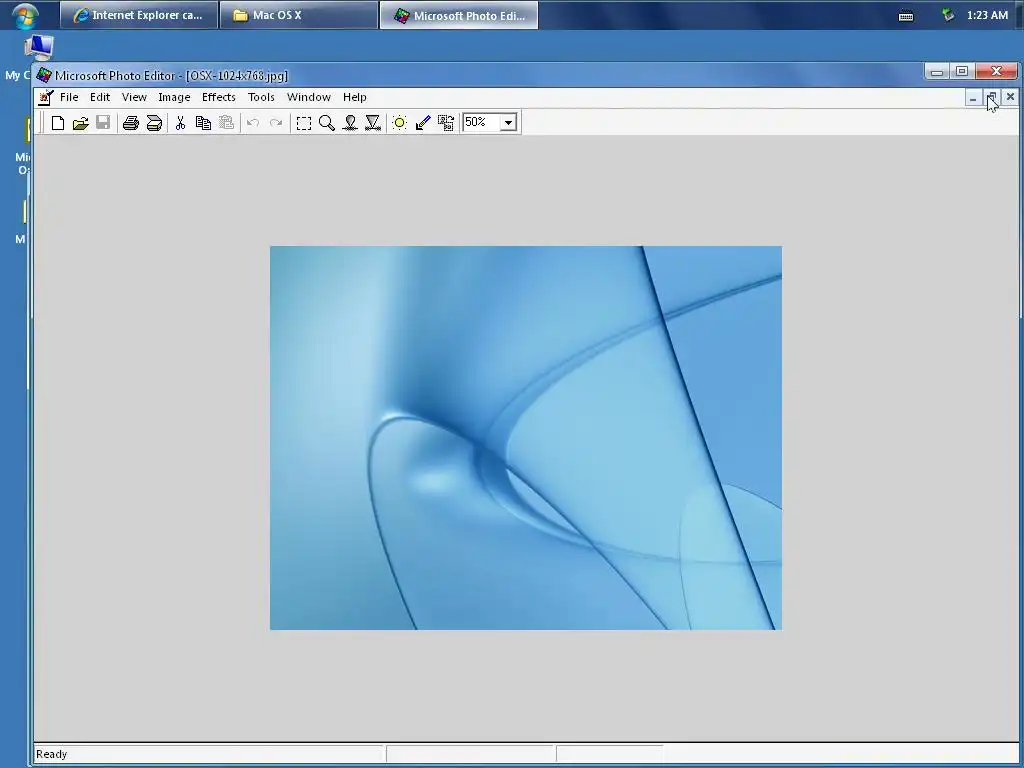Image resolution: width=1024 pixels, height=768 pixels.
Task: Click the Scan toolbar icon
Action: 154,123
